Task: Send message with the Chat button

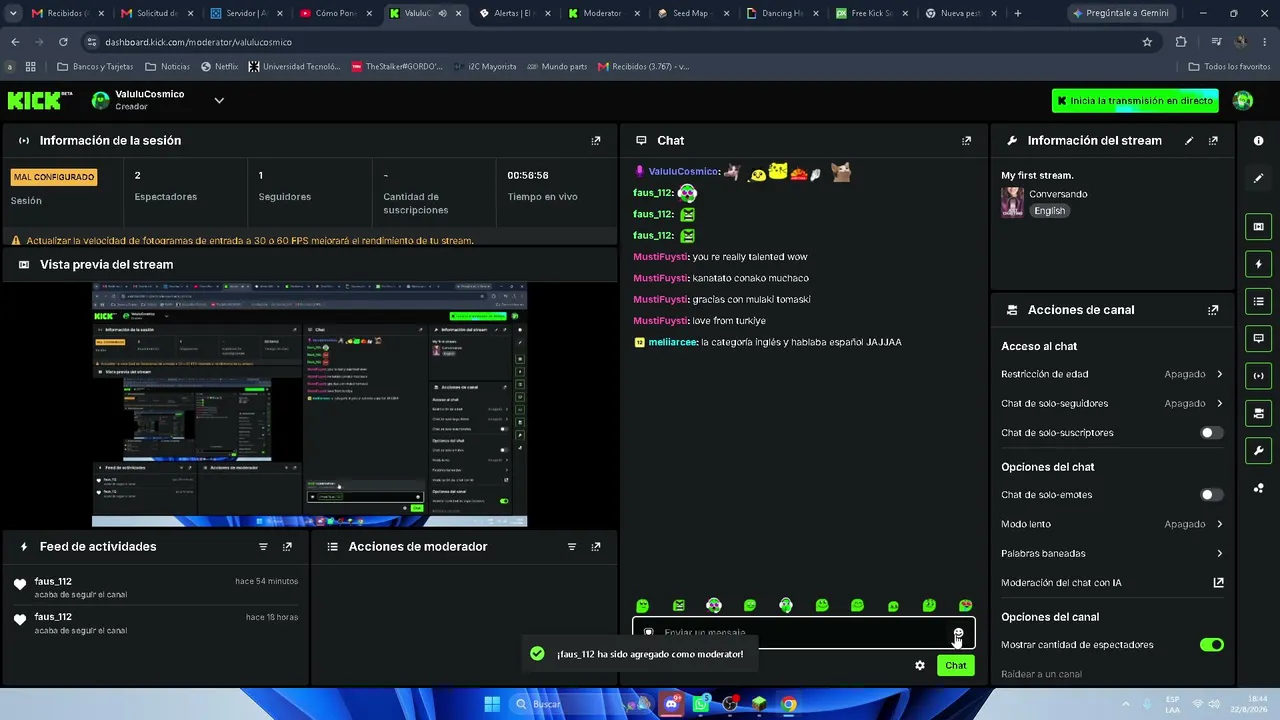Action: (x=956, y=666)
